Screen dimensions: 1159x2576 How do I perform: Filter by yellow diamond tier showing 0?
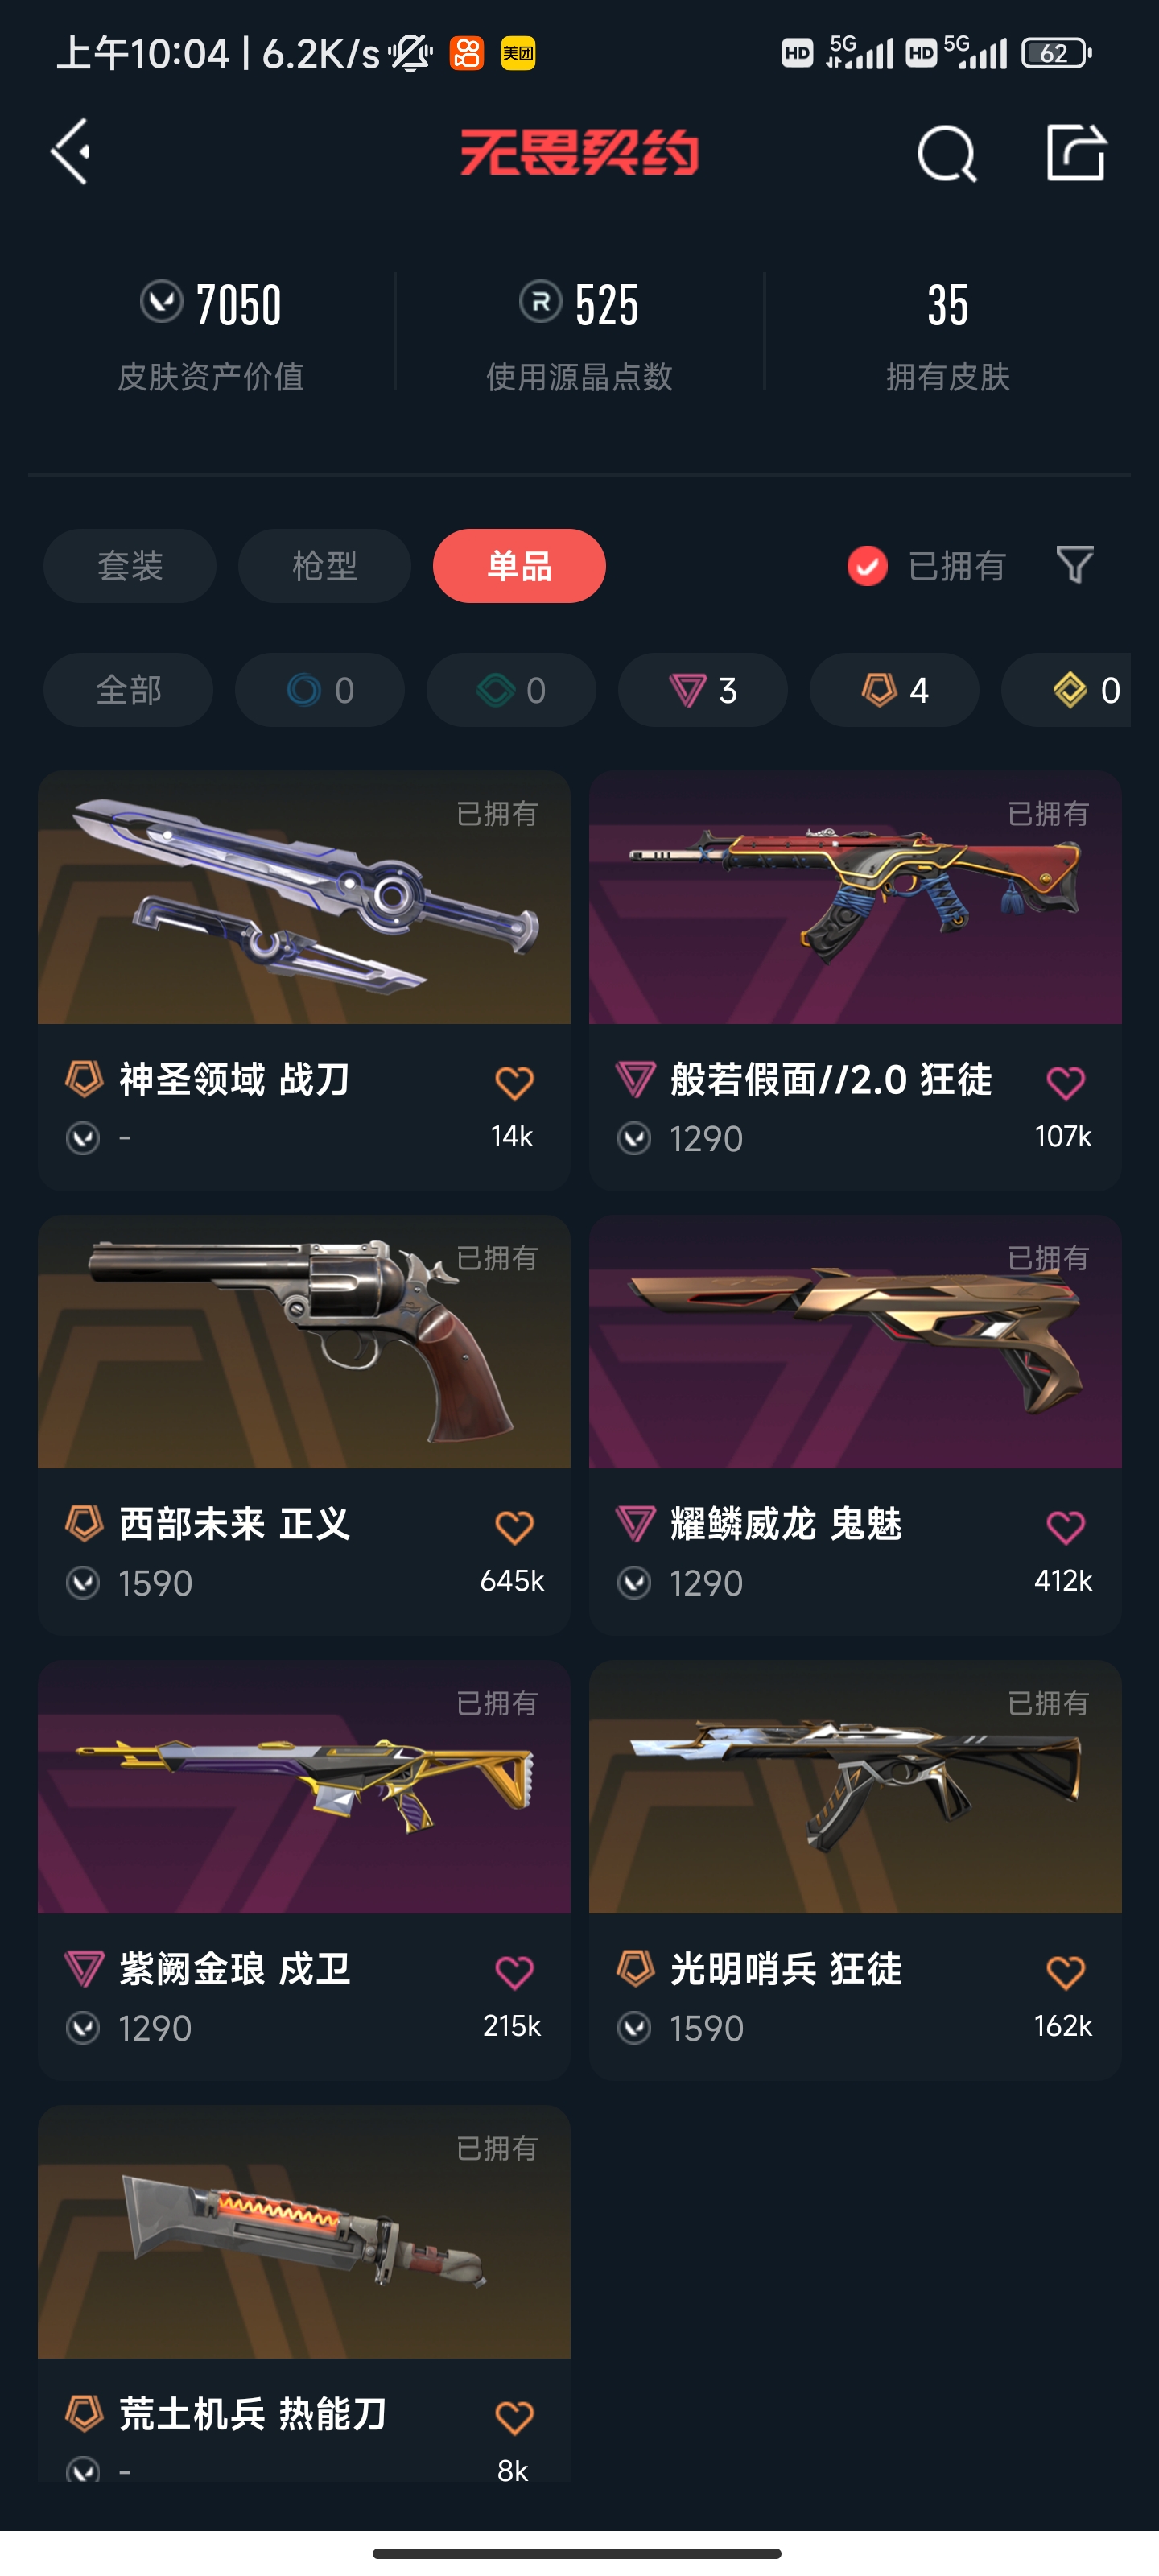[1066, 690]
